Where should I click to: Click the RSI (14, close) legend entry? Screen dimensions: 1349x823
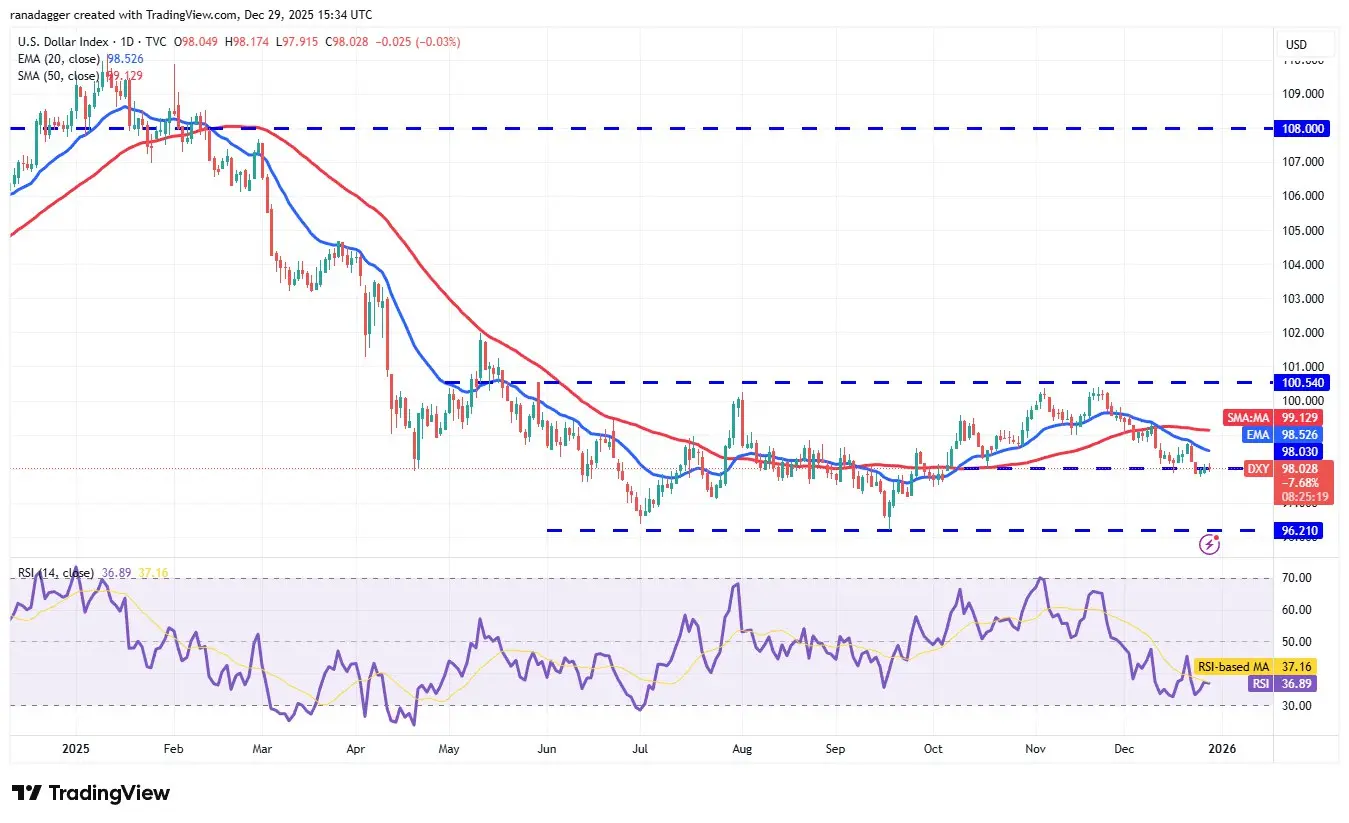56,573
